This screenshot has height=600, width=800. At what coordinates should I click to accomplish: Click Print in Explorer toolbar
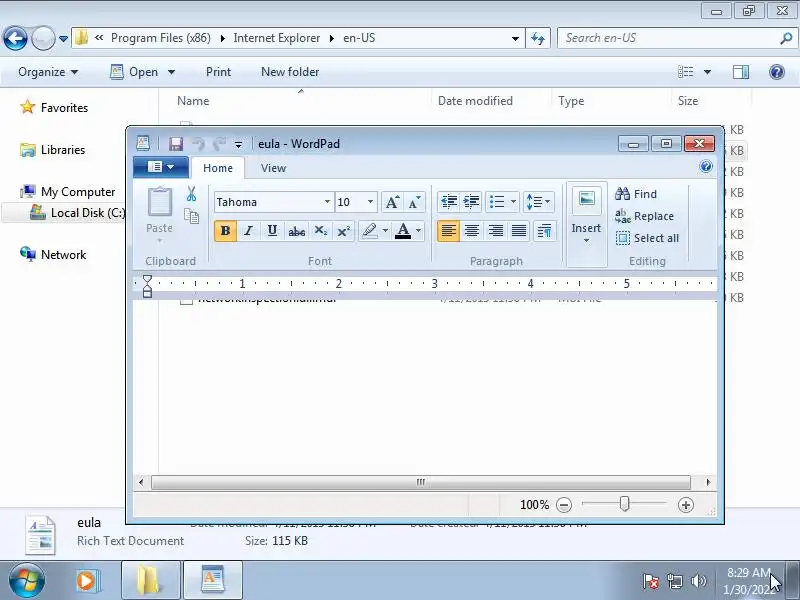[x=218, y=72]
